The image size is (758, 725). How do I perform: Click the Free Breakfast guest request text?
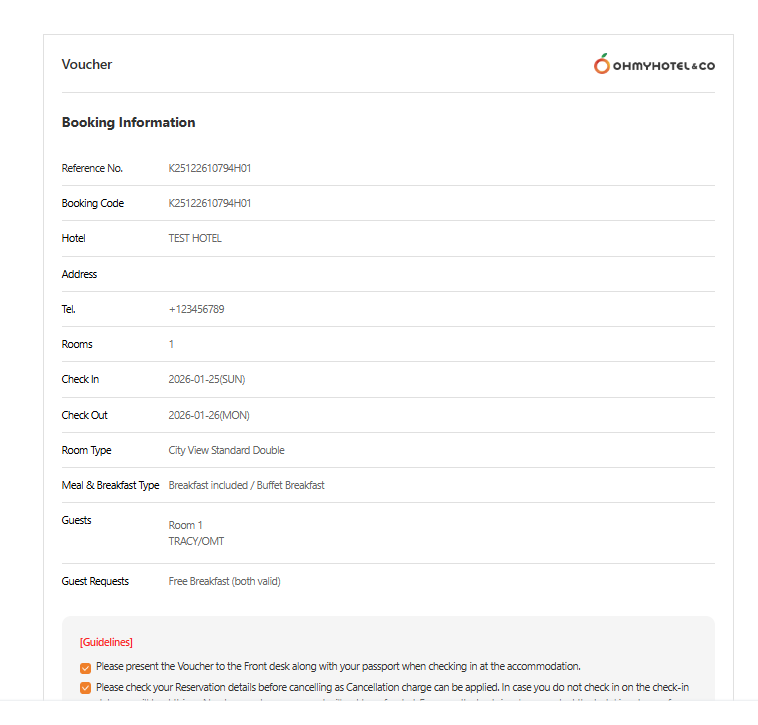pos(224,581)
